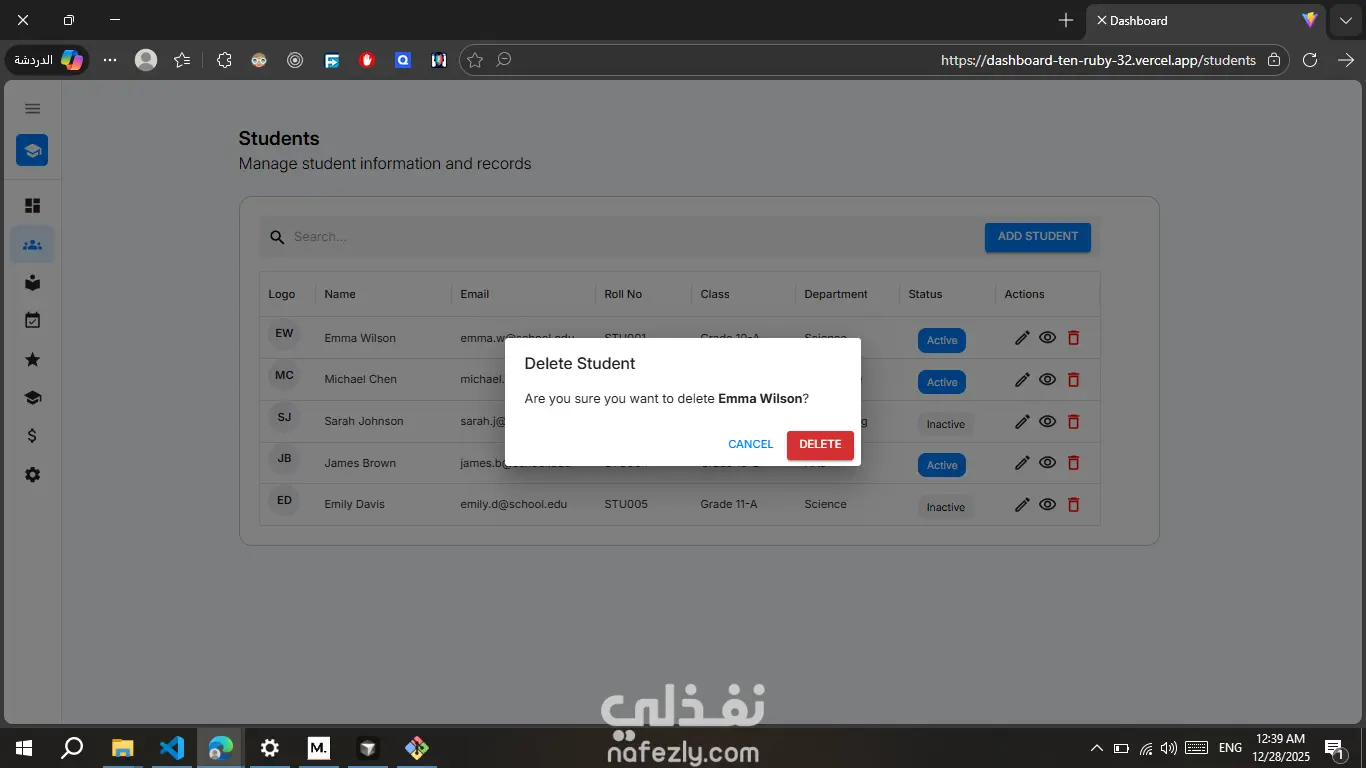This screenshot has height=768, width=1366.
Task: Open the browser extensions puzzle icon
Action: (x=224, y=60)
